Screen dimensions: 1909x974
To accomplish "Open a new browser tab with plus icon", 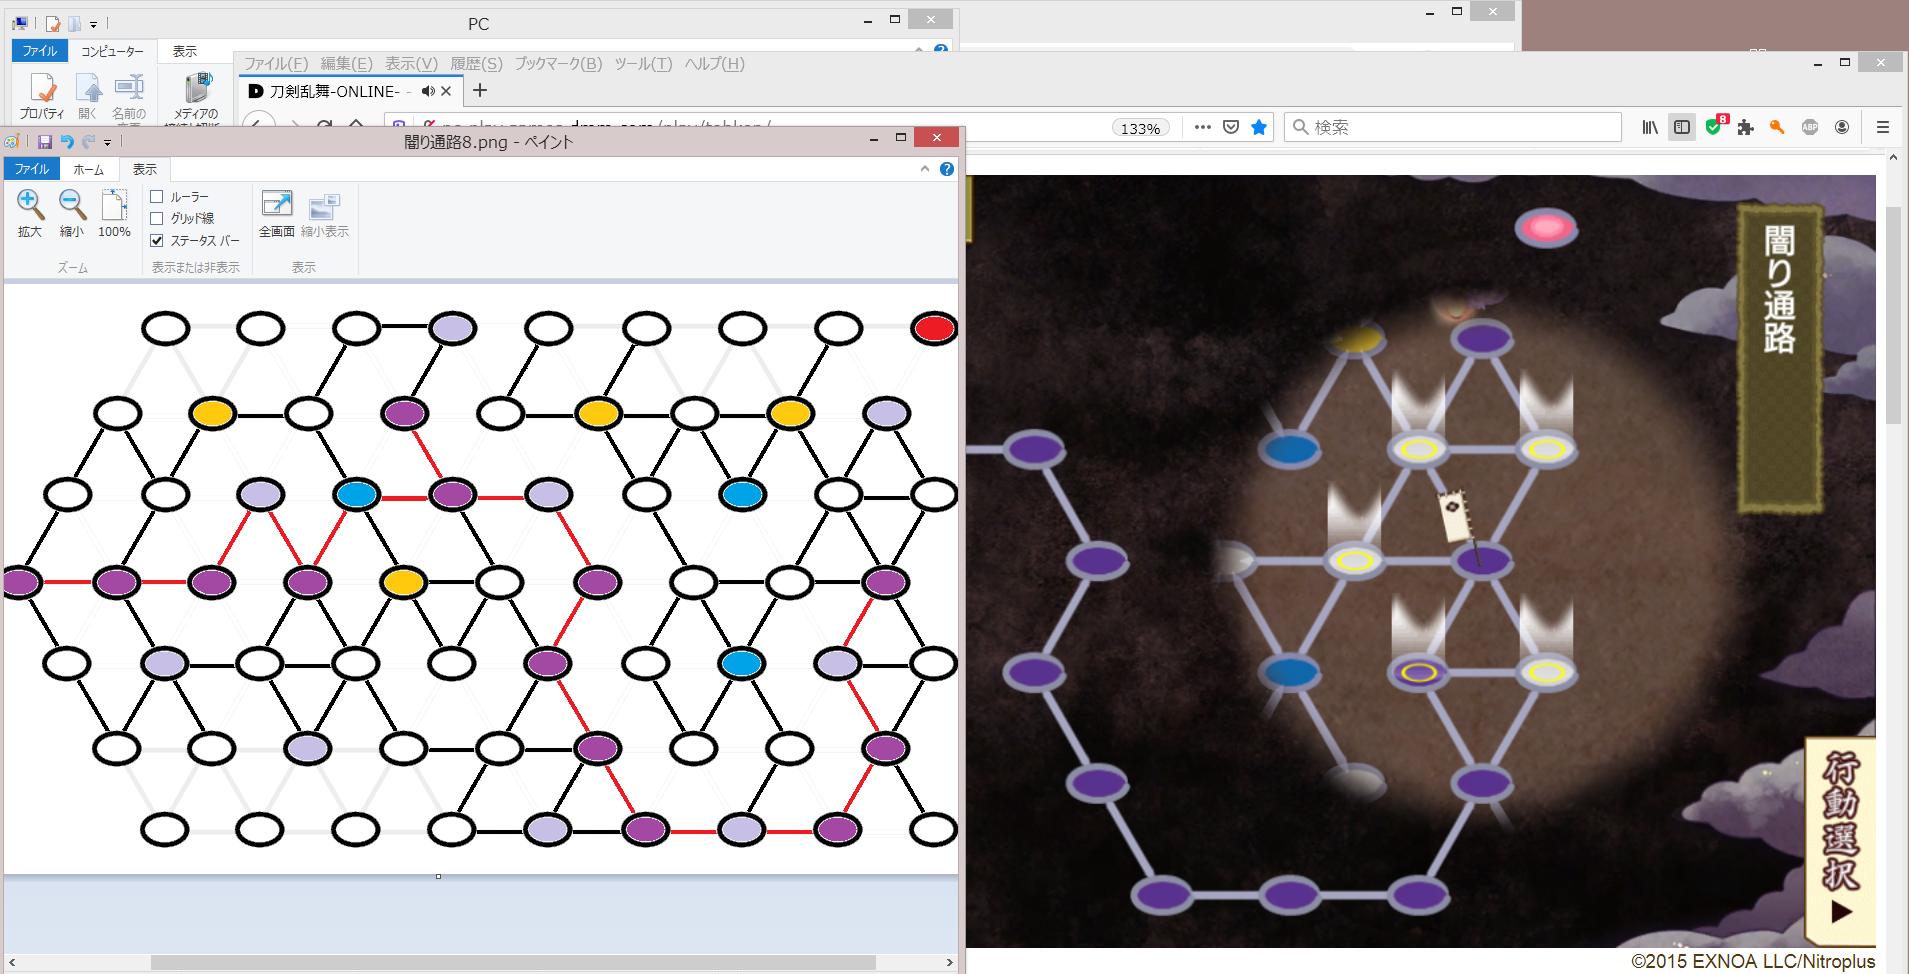I will click(480, 91).
